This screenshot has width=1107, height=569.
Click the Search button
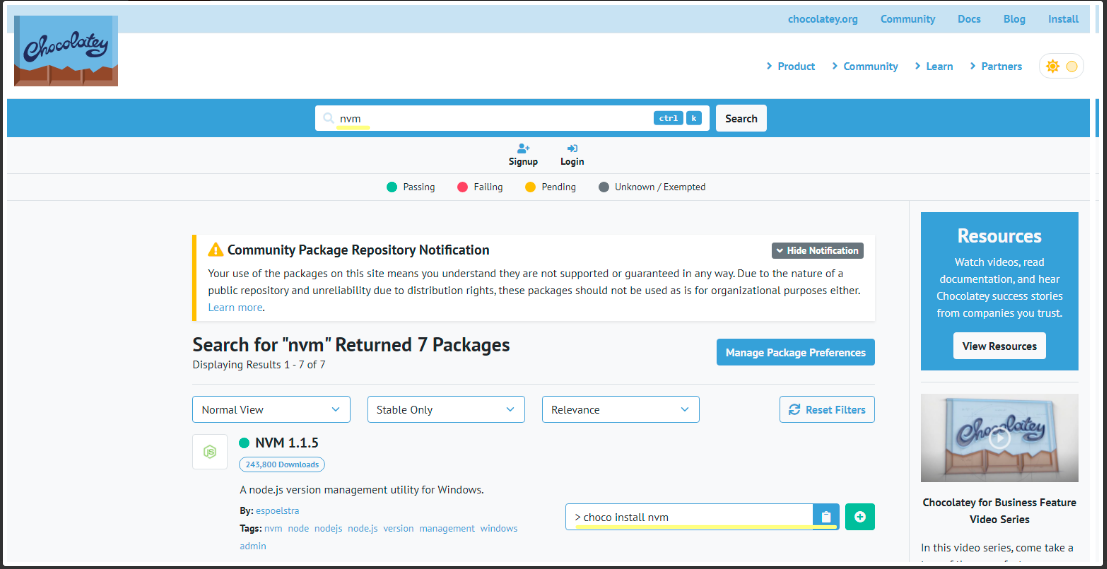(741, 119)
